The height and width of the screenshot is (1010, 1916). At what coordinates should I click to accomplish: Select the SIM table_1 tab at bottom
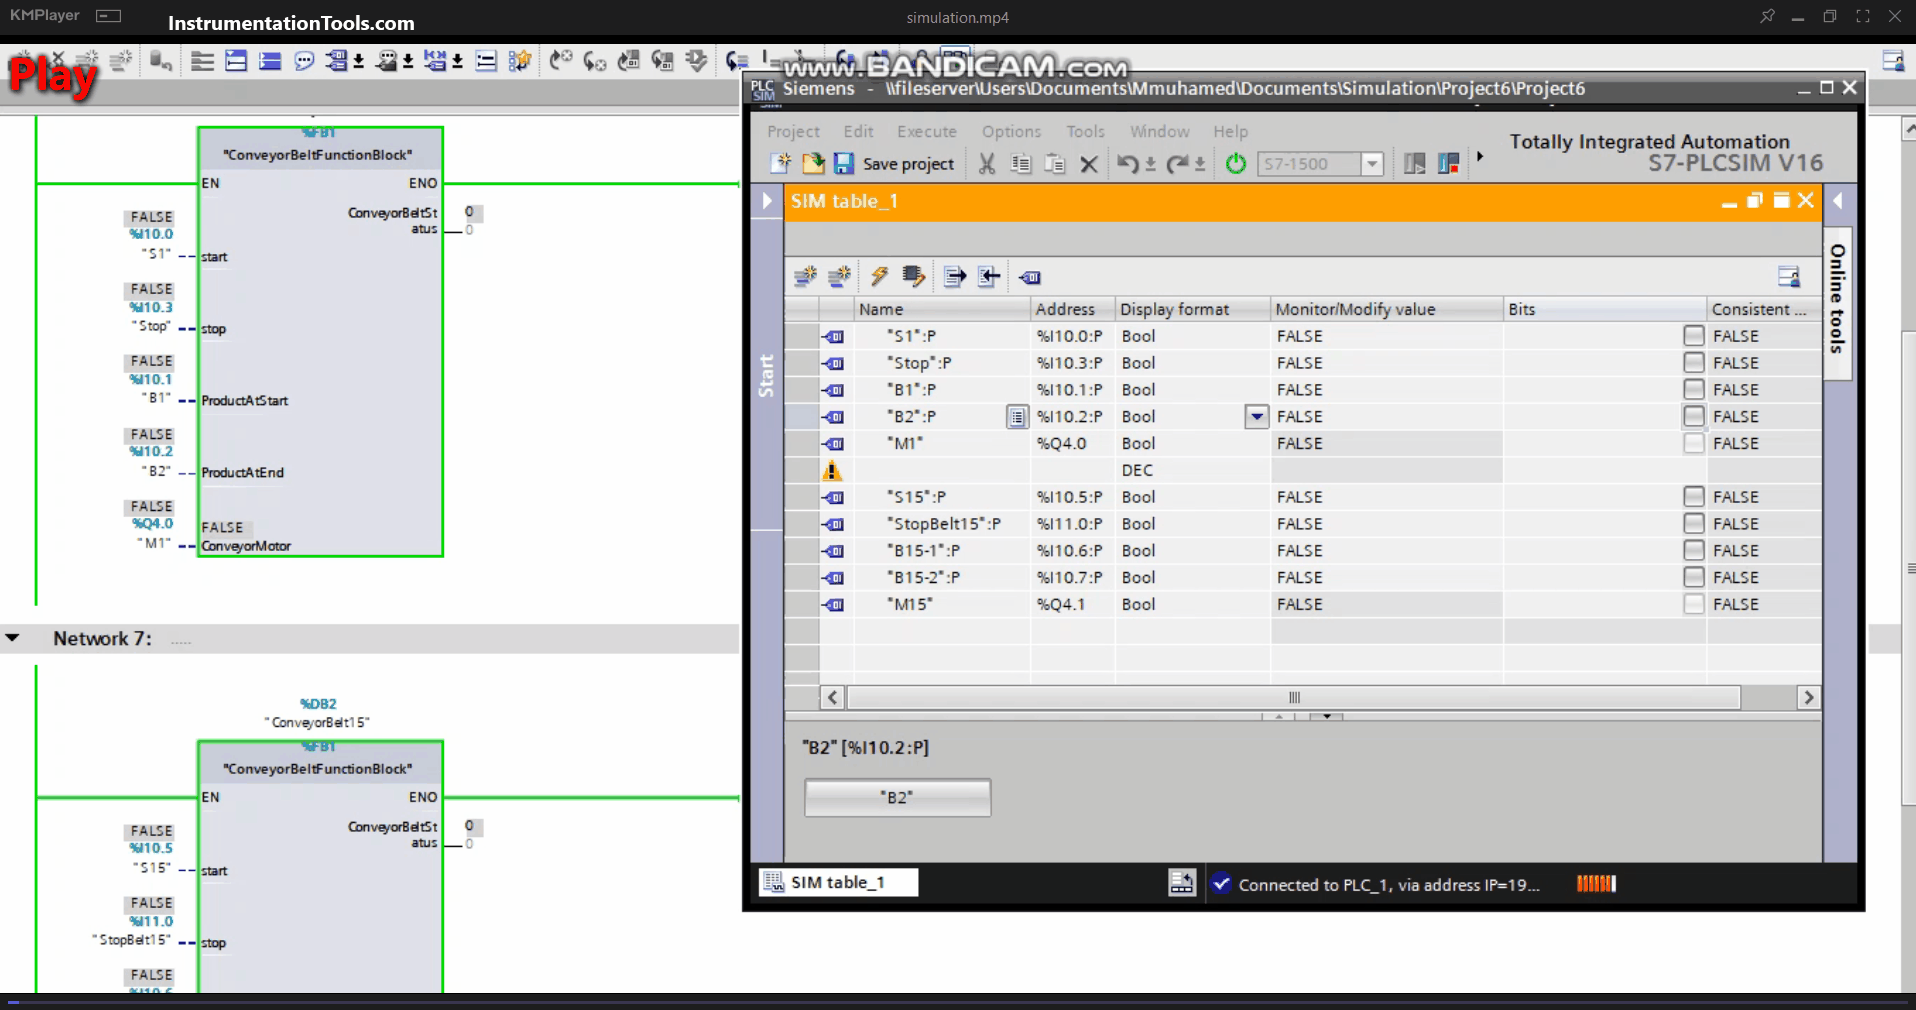838,882
